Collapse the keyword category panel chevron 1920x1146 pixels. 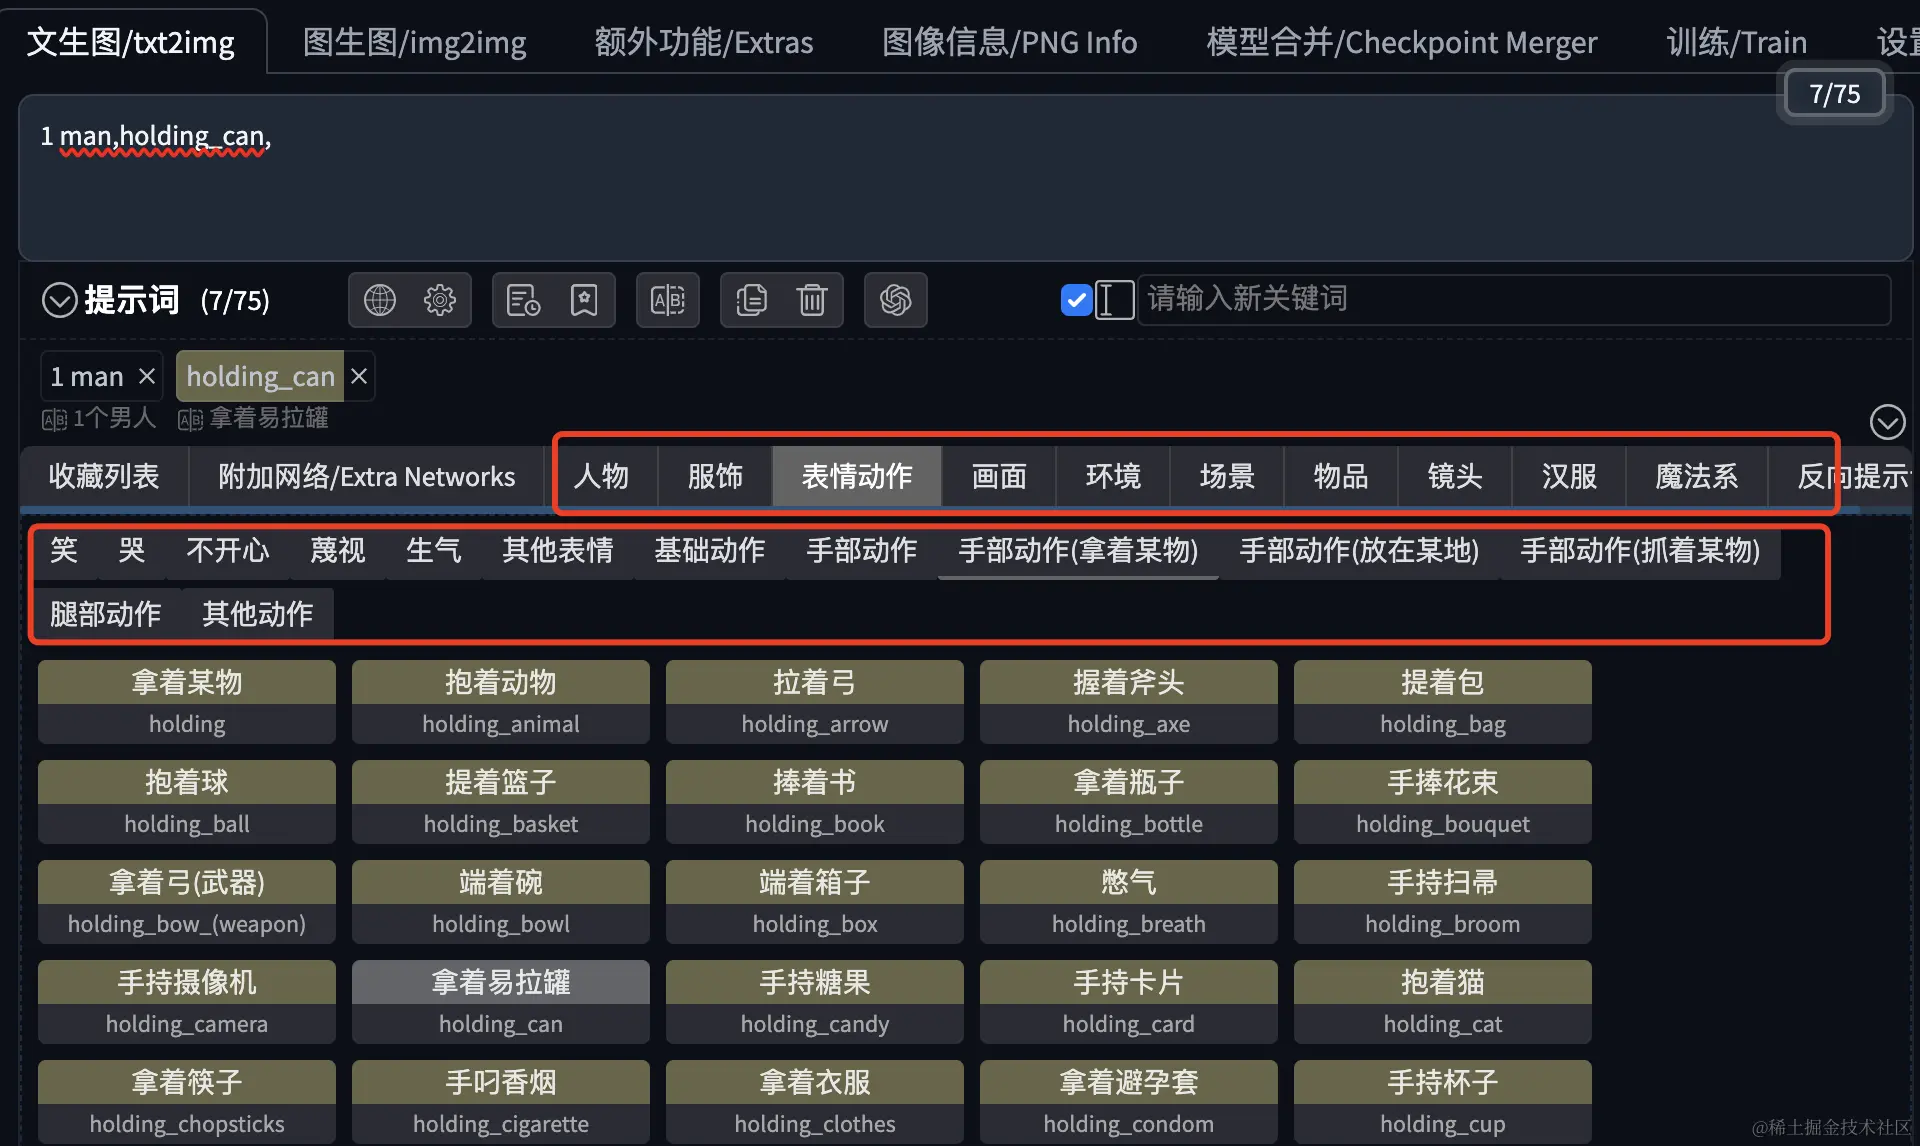[1887, 422]
